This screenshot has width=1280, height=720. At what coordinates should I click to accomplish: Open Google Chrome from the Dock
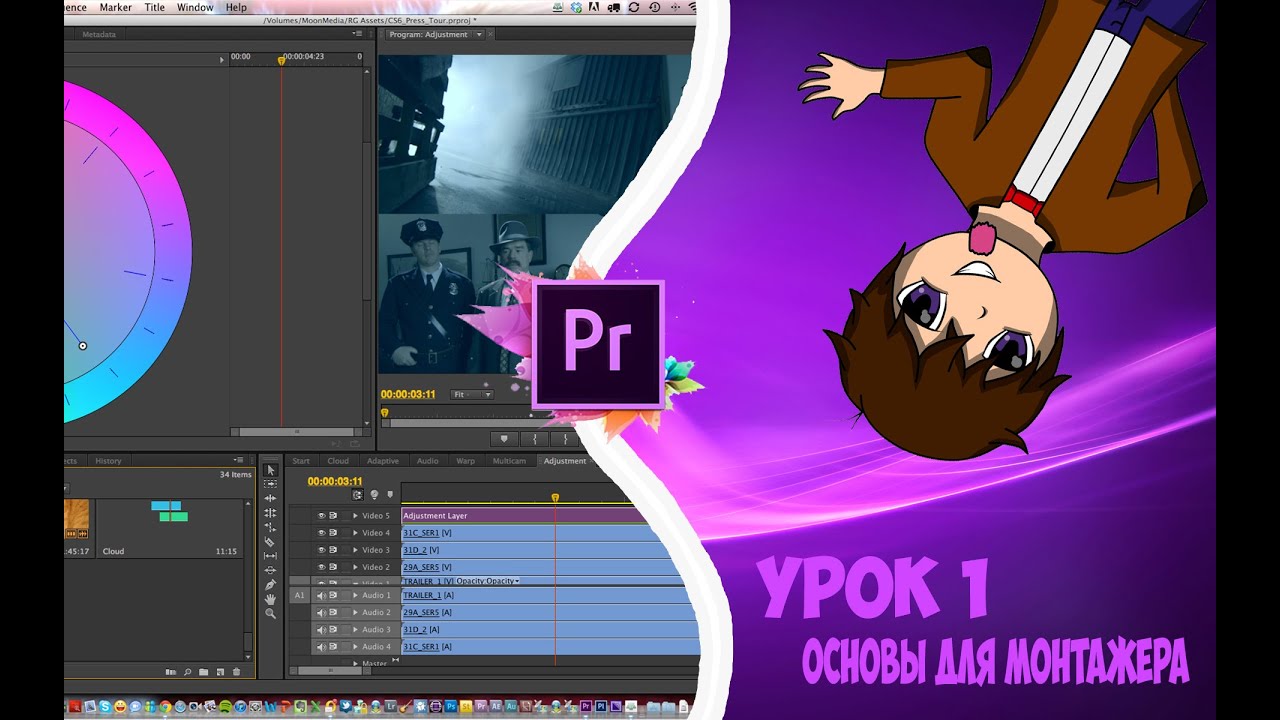click(165, 707)
